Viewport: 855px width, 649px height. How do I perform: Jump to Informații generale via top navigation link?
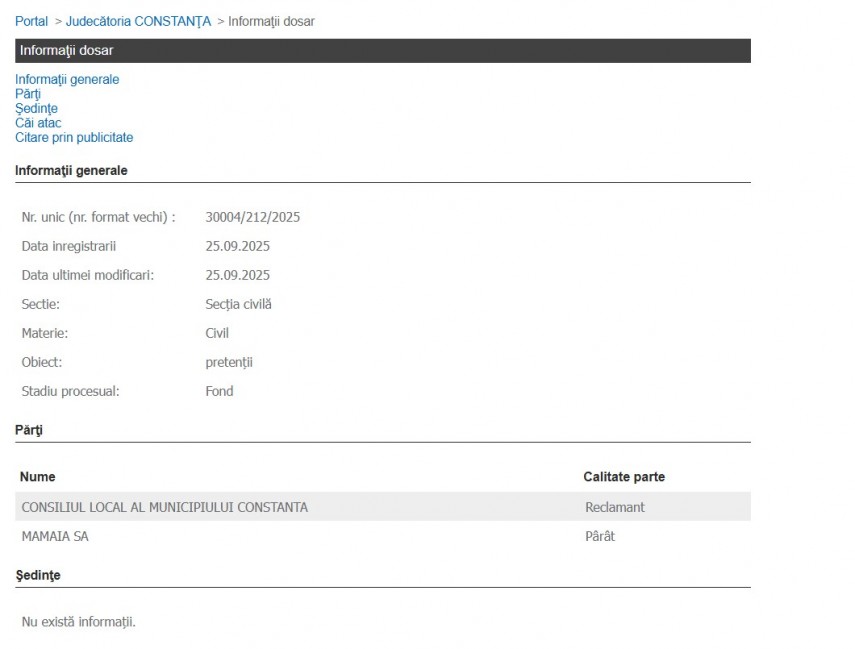point(67,79)
